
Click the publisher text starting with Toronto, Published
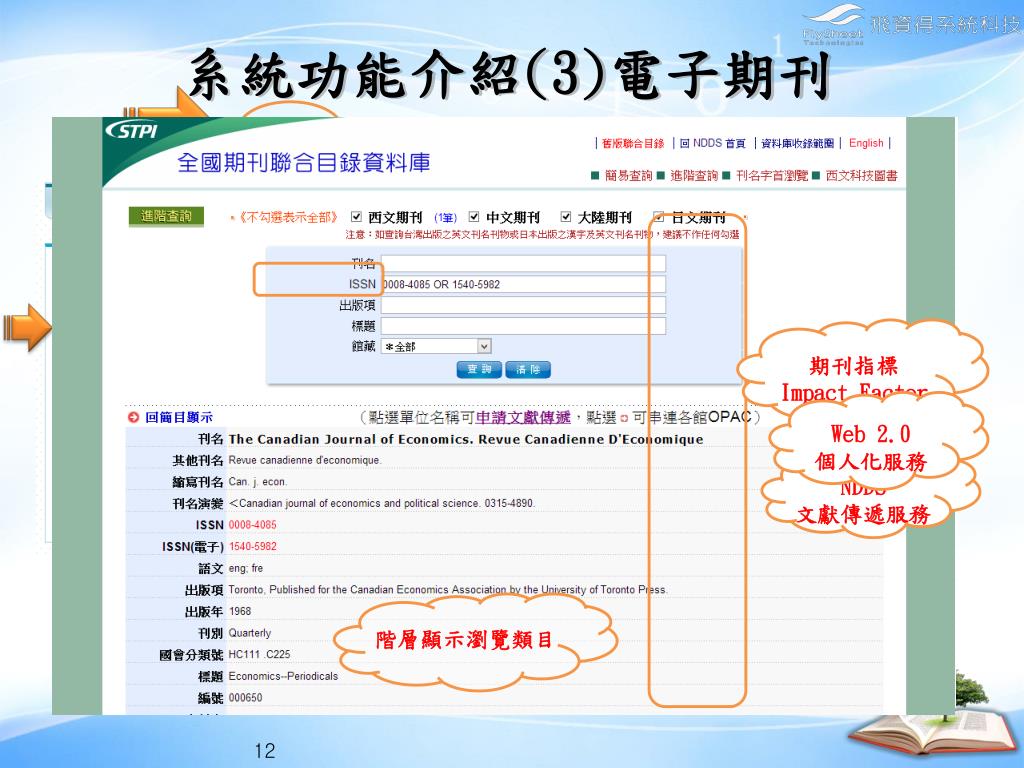click(448, 590)
